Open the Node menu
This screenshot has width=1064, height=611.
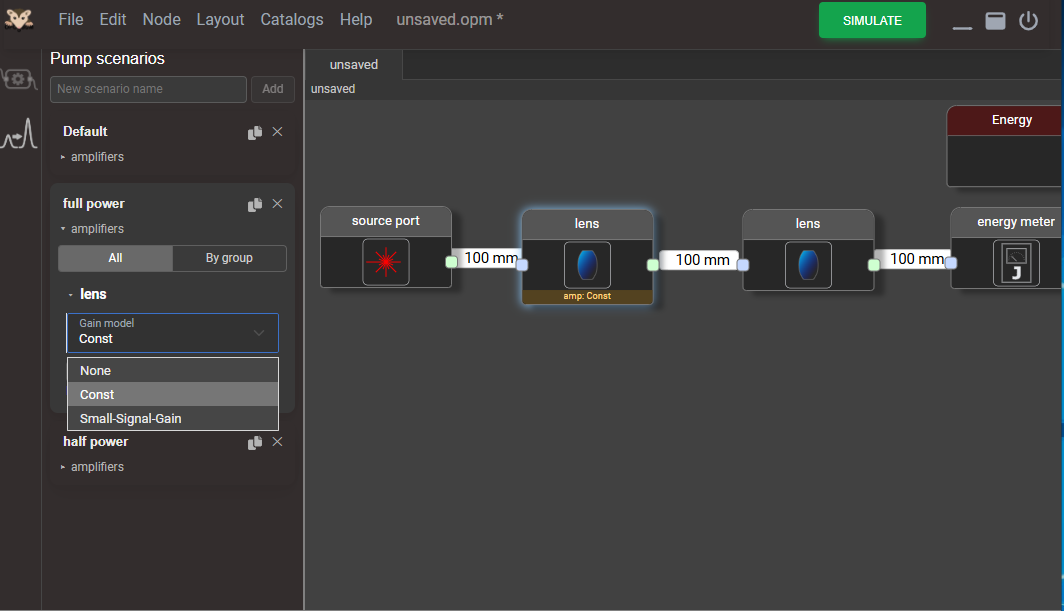tap(162, 20)
